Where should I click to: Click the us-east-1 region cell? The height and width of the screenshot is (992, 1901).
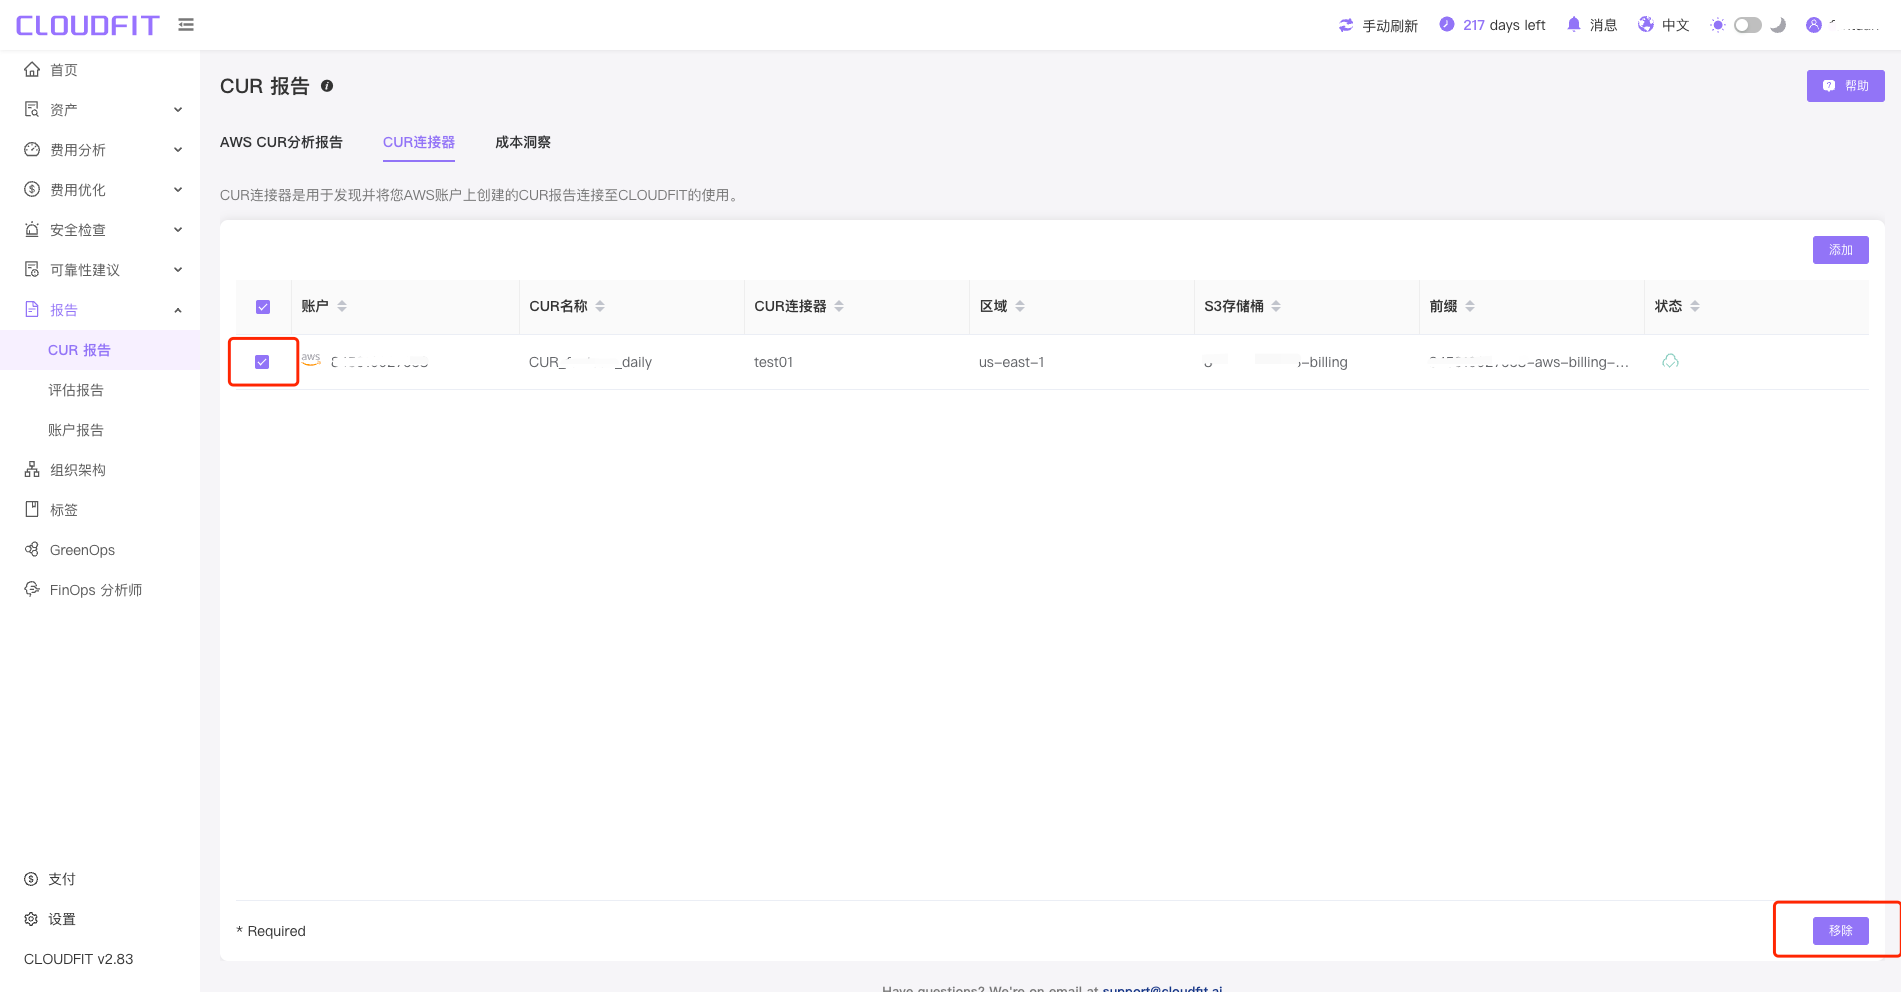[x=1011, y=362]
